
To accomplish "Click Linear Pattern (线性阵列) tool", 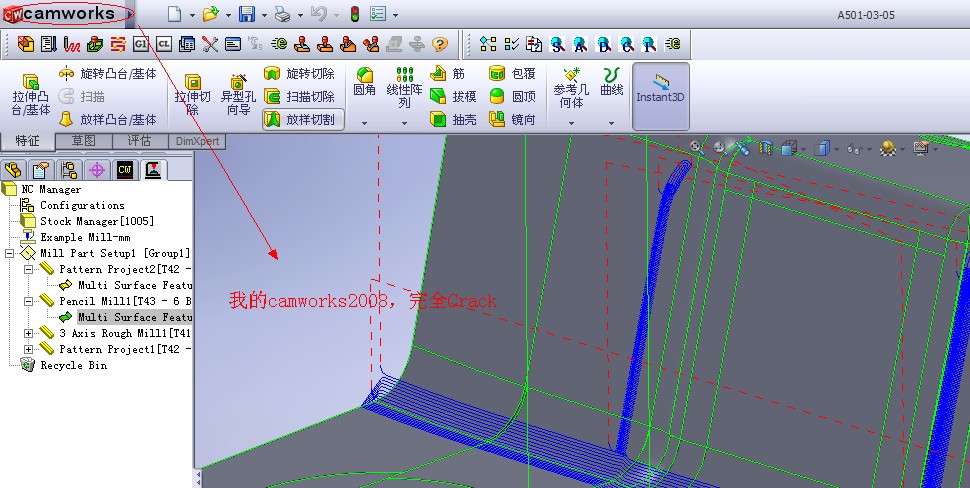I will [405, 88].
